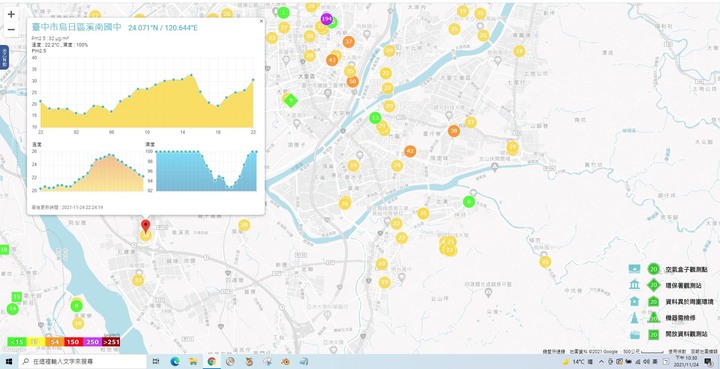720x369 pixels.
Task: Click the red 150 color scale swatch
Action: click(73, 342)
